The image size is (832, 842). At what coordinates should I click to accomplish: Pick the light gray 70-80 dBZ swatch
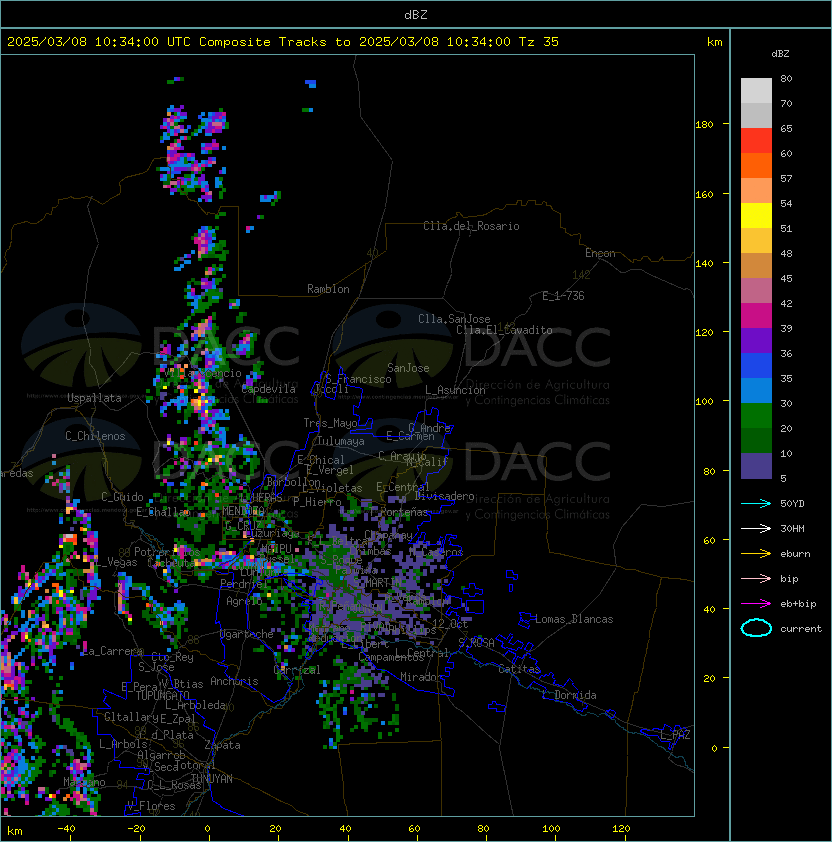click(x=756, y=90)
